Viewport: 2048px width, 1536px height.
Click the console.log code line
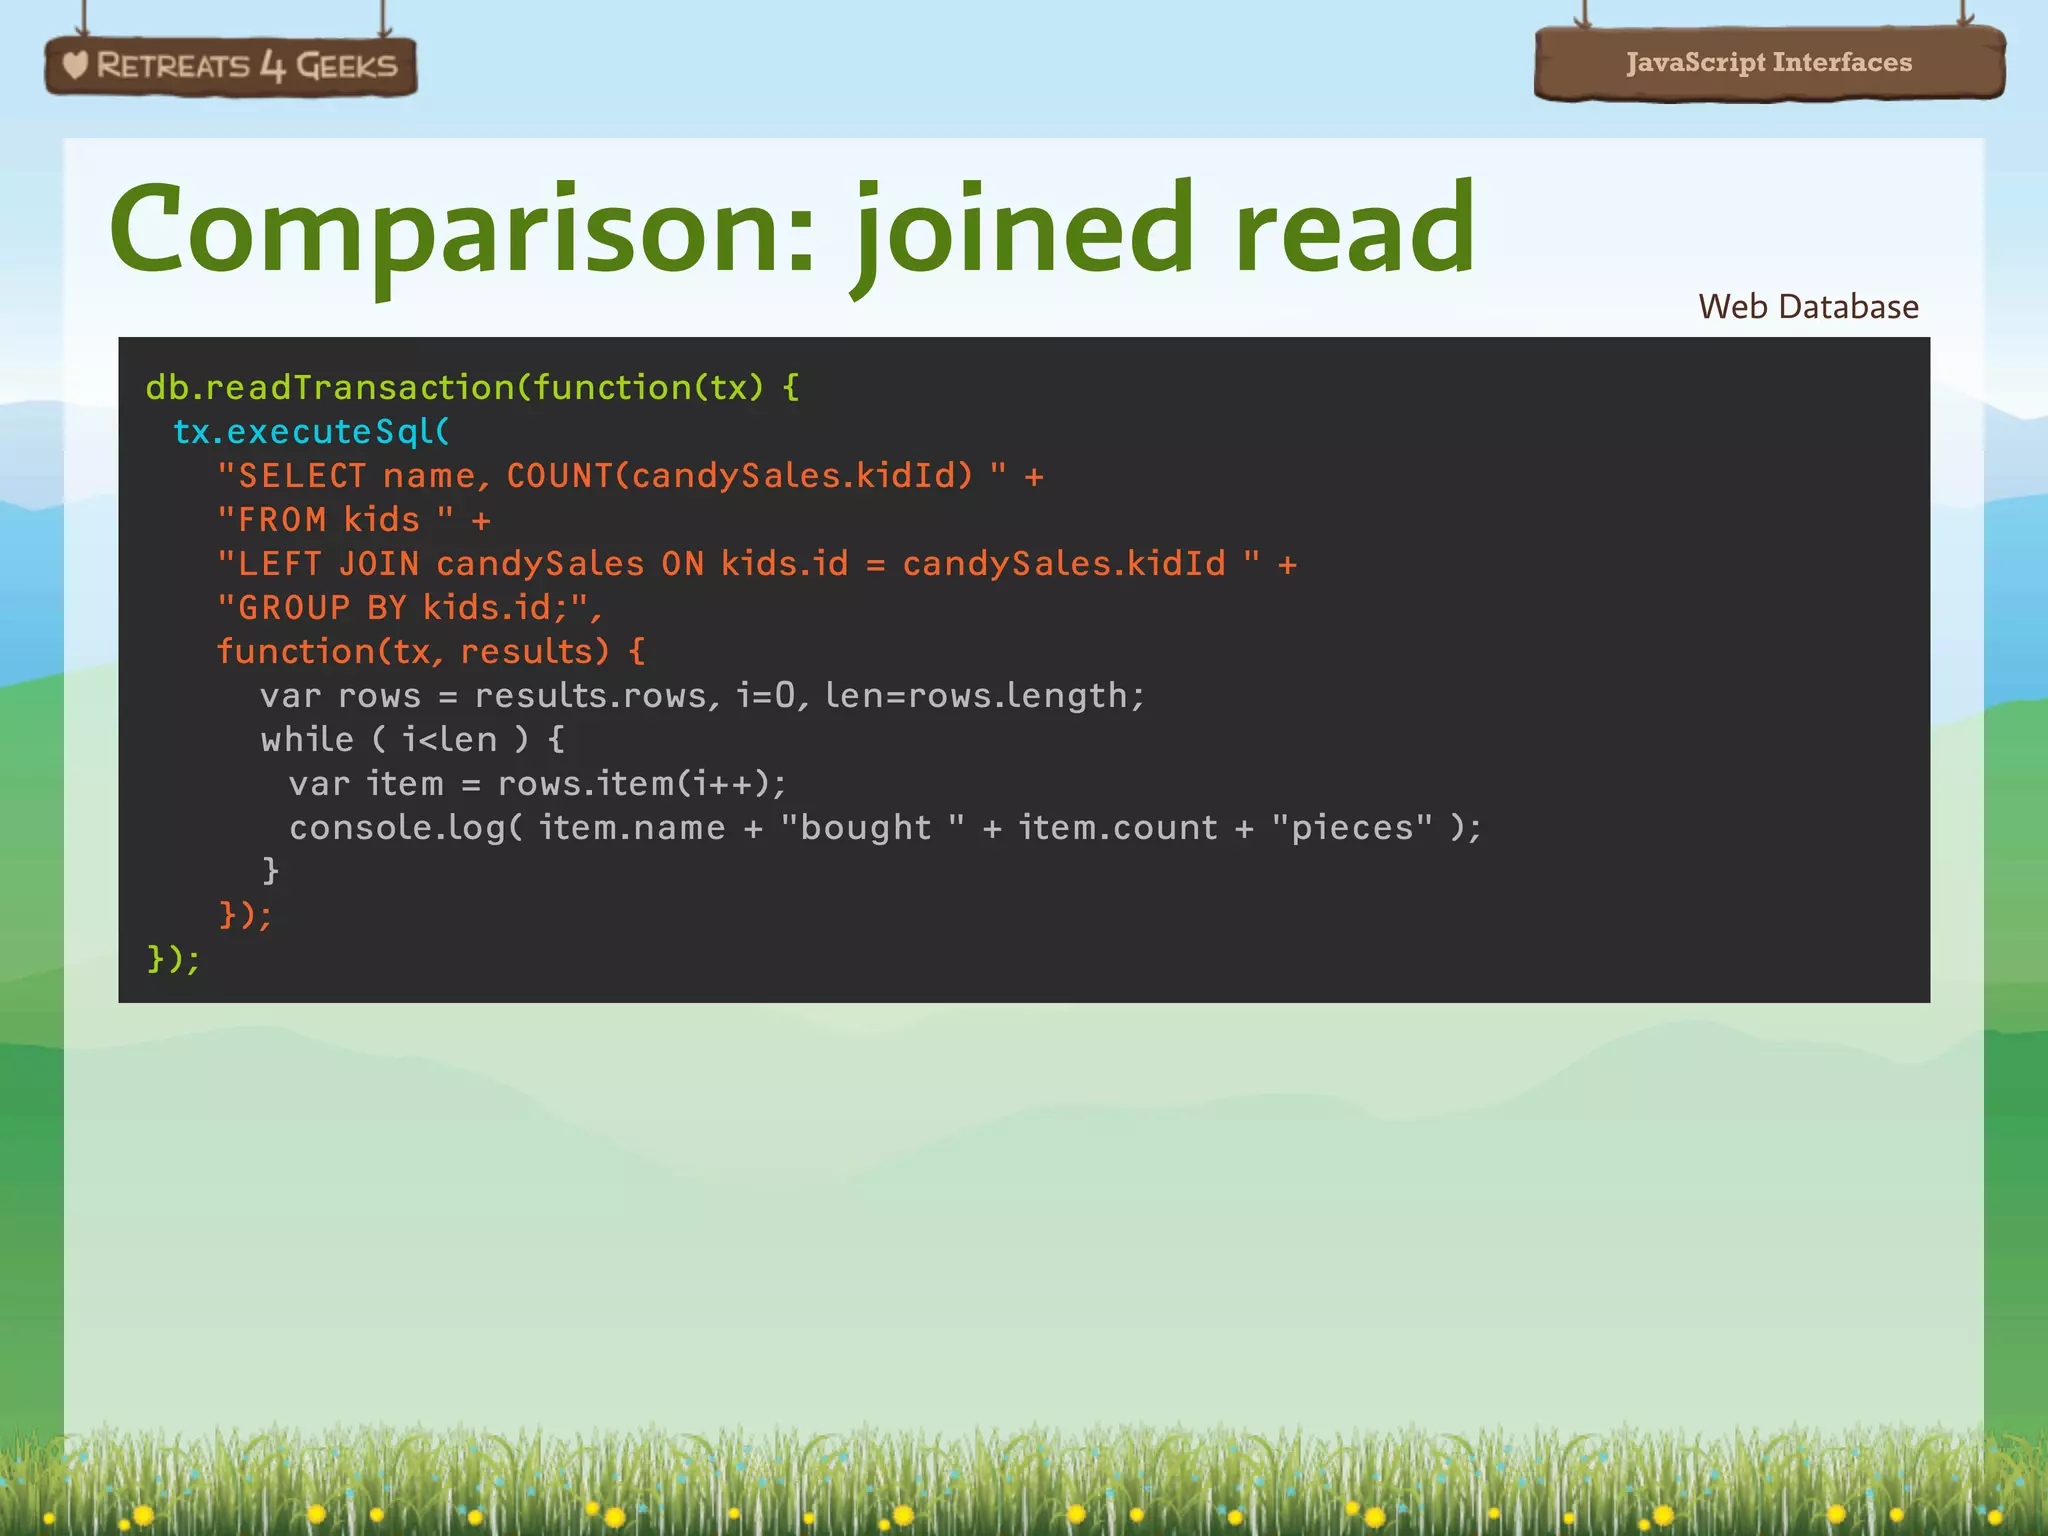886,828
